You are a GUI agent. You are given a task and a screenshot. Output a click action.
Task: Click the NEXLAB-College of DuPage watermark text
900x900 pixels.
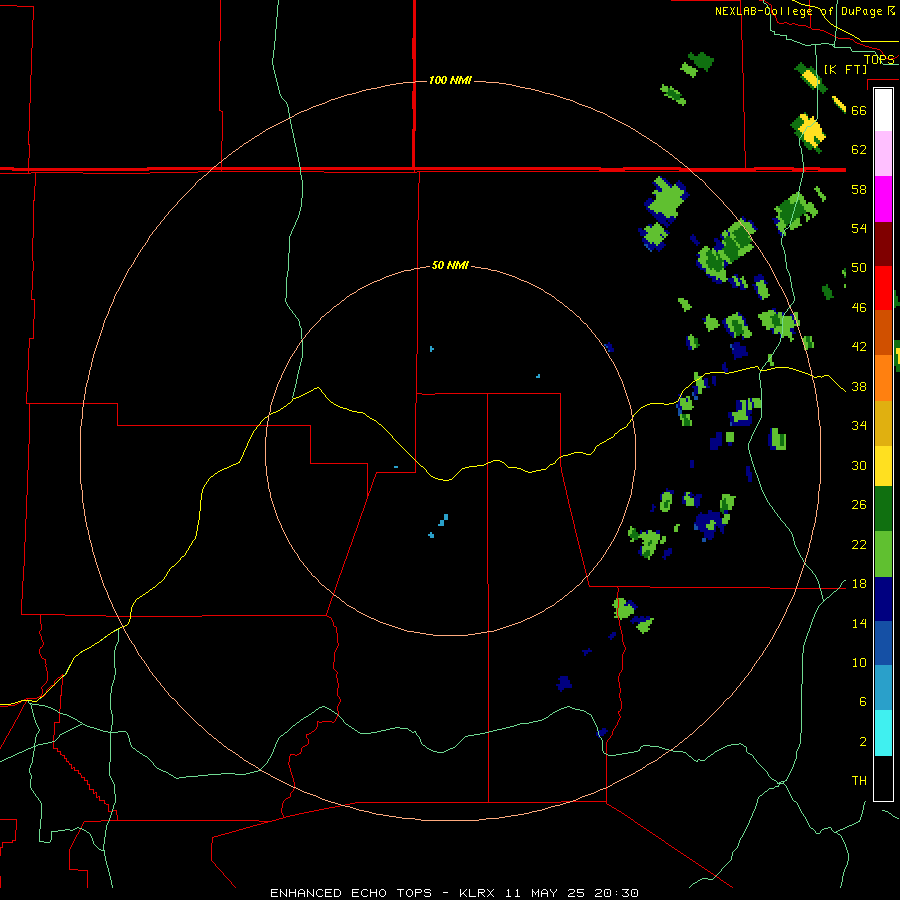point(805,11)
